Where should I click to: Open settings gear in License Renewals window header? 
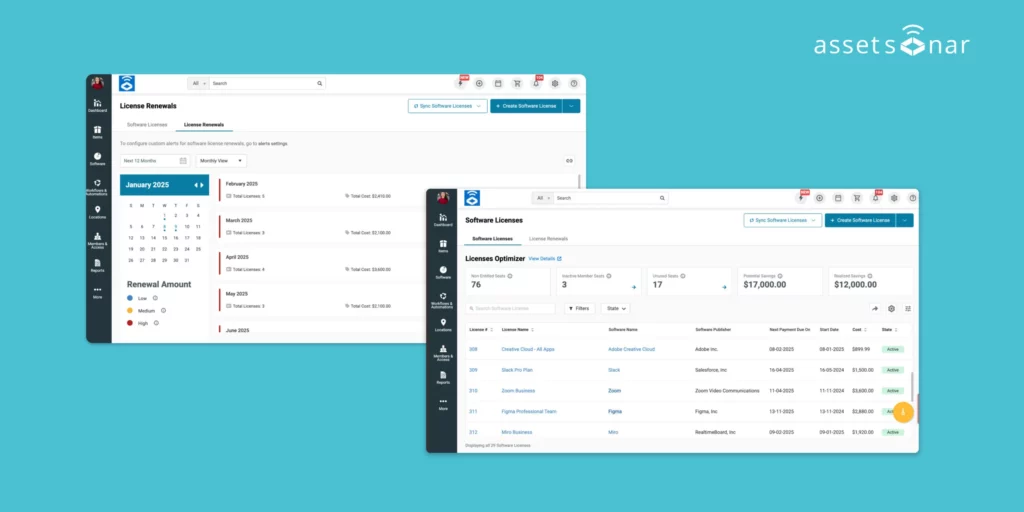(x=555, y=84)
